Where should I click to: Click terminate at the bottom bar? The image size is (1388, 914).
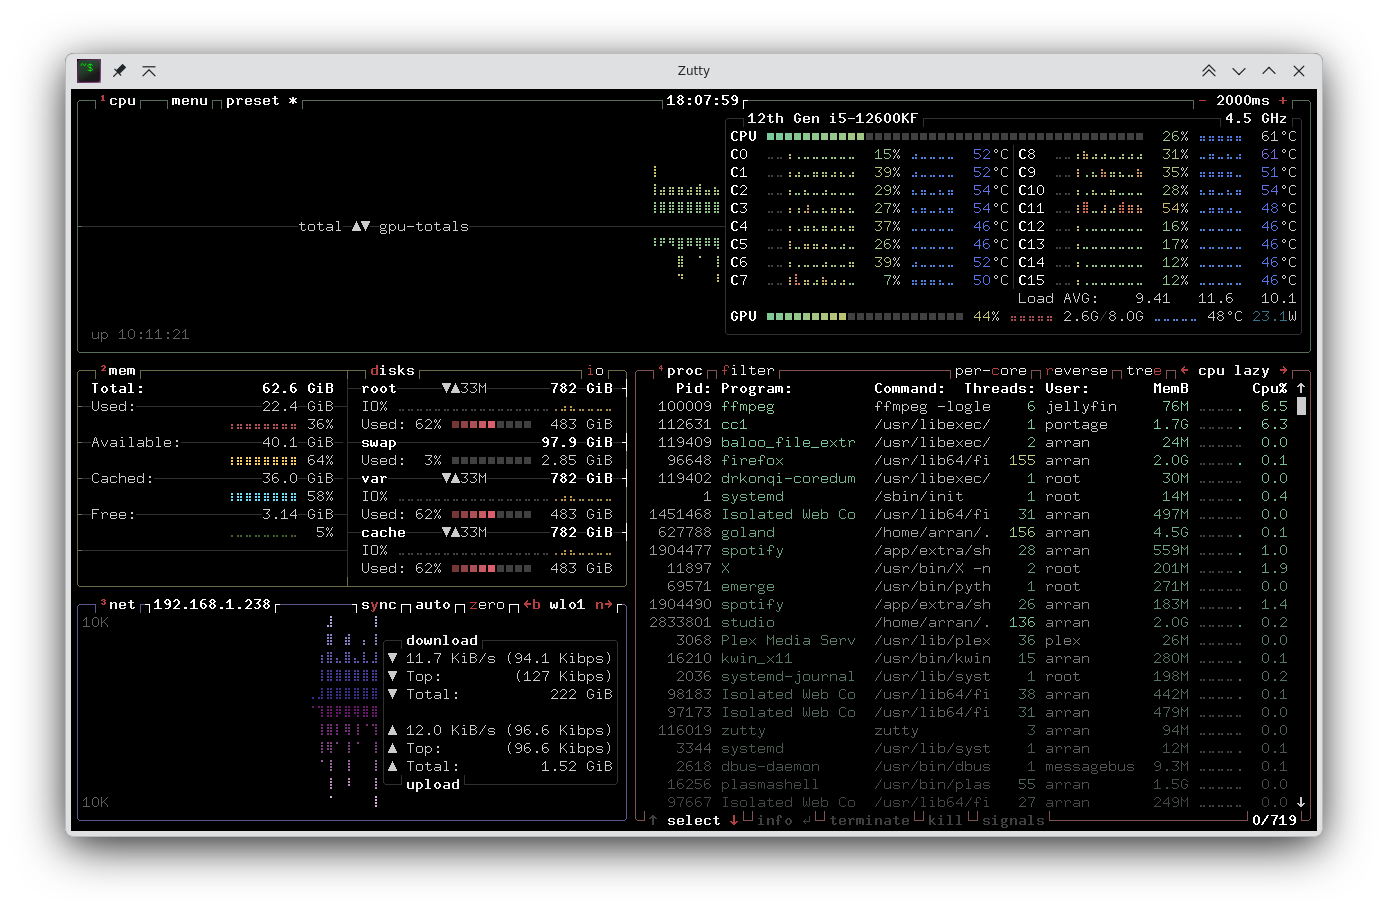[x=870, y=820]
